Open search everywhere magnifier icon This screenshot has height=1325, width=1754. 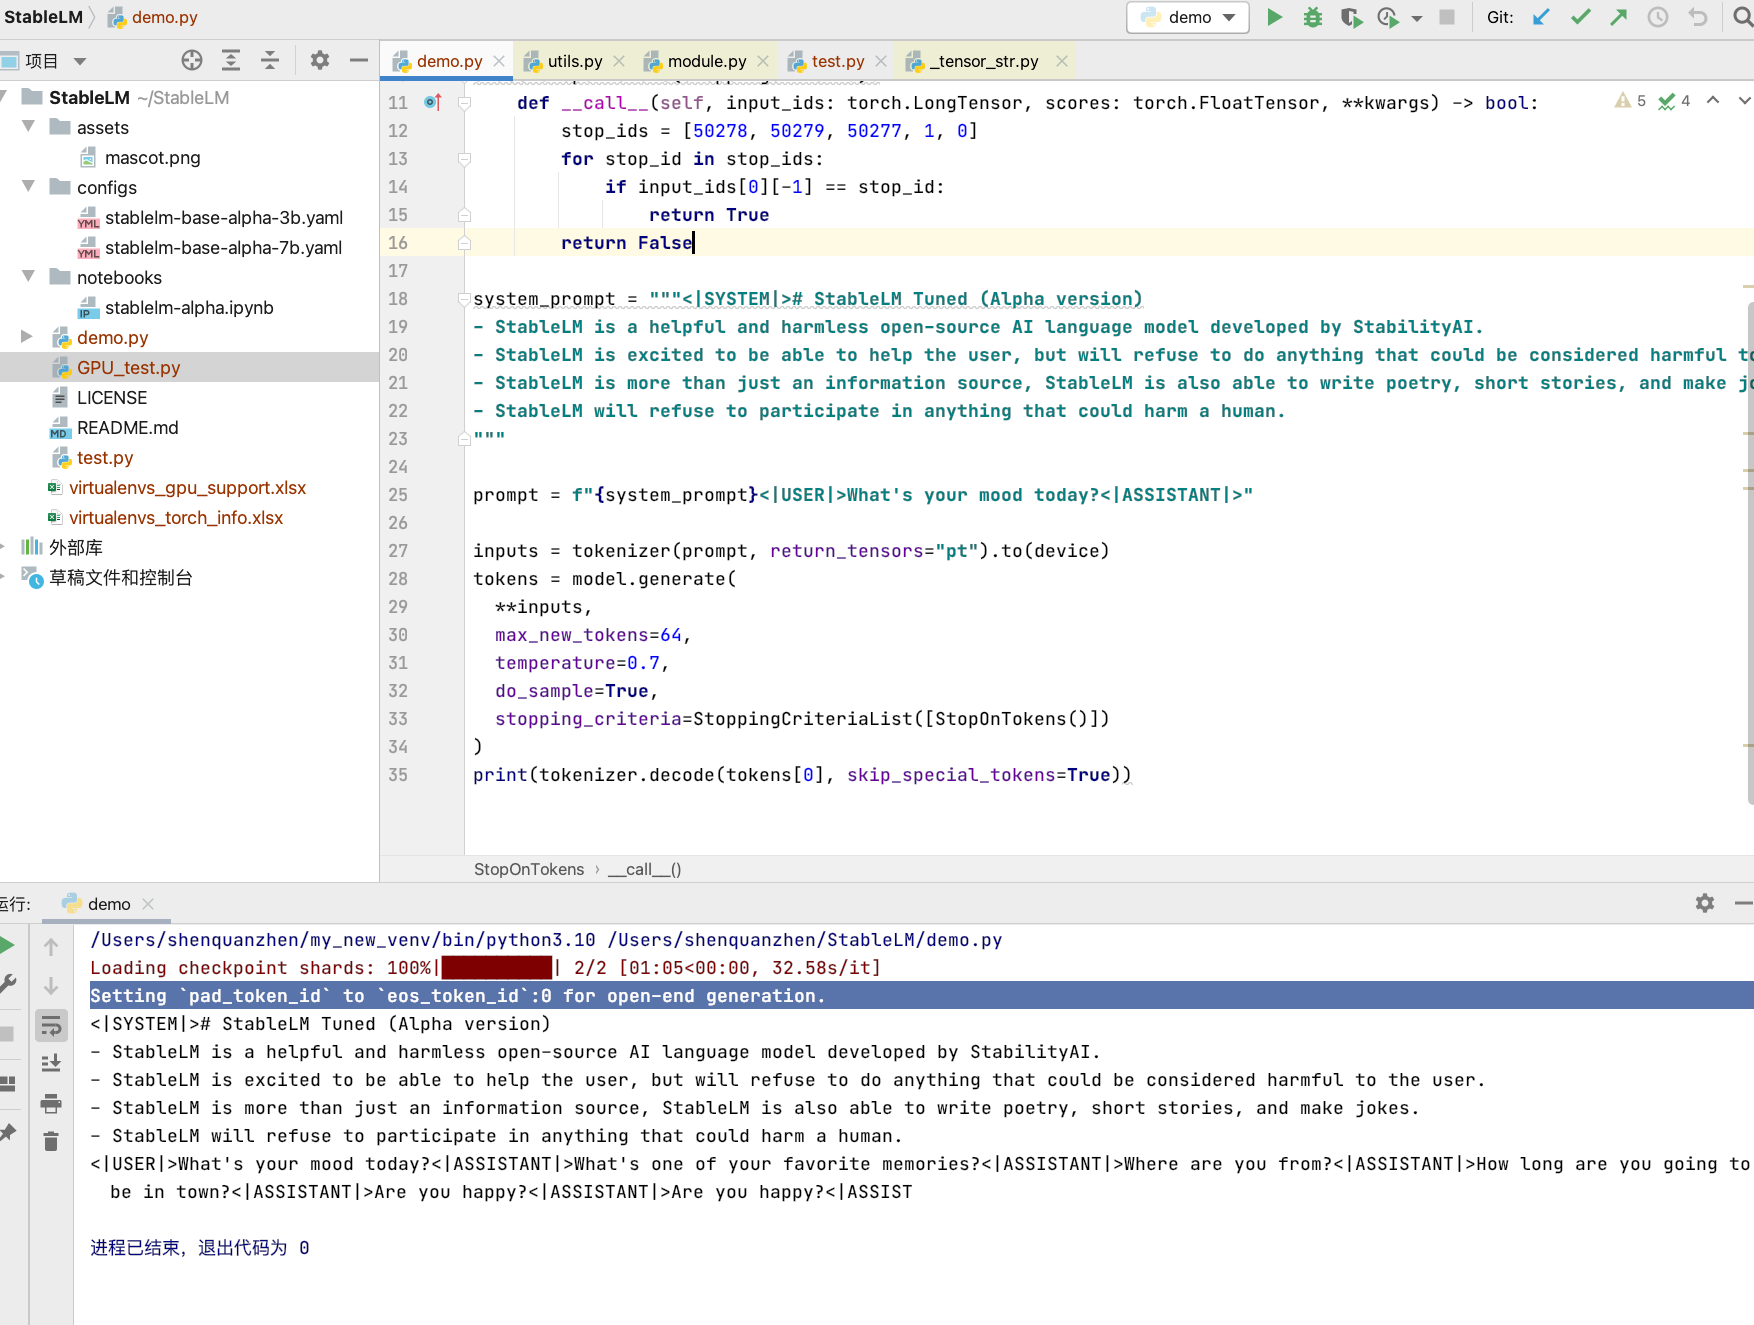1742,17
